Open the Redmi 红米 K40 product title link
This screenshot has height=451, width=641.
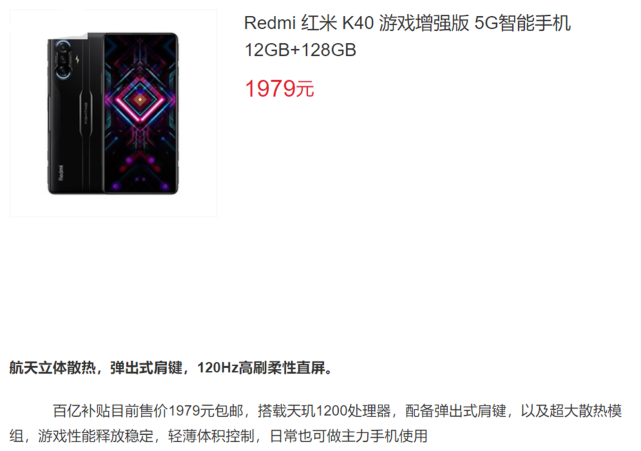tap(407, 23)
